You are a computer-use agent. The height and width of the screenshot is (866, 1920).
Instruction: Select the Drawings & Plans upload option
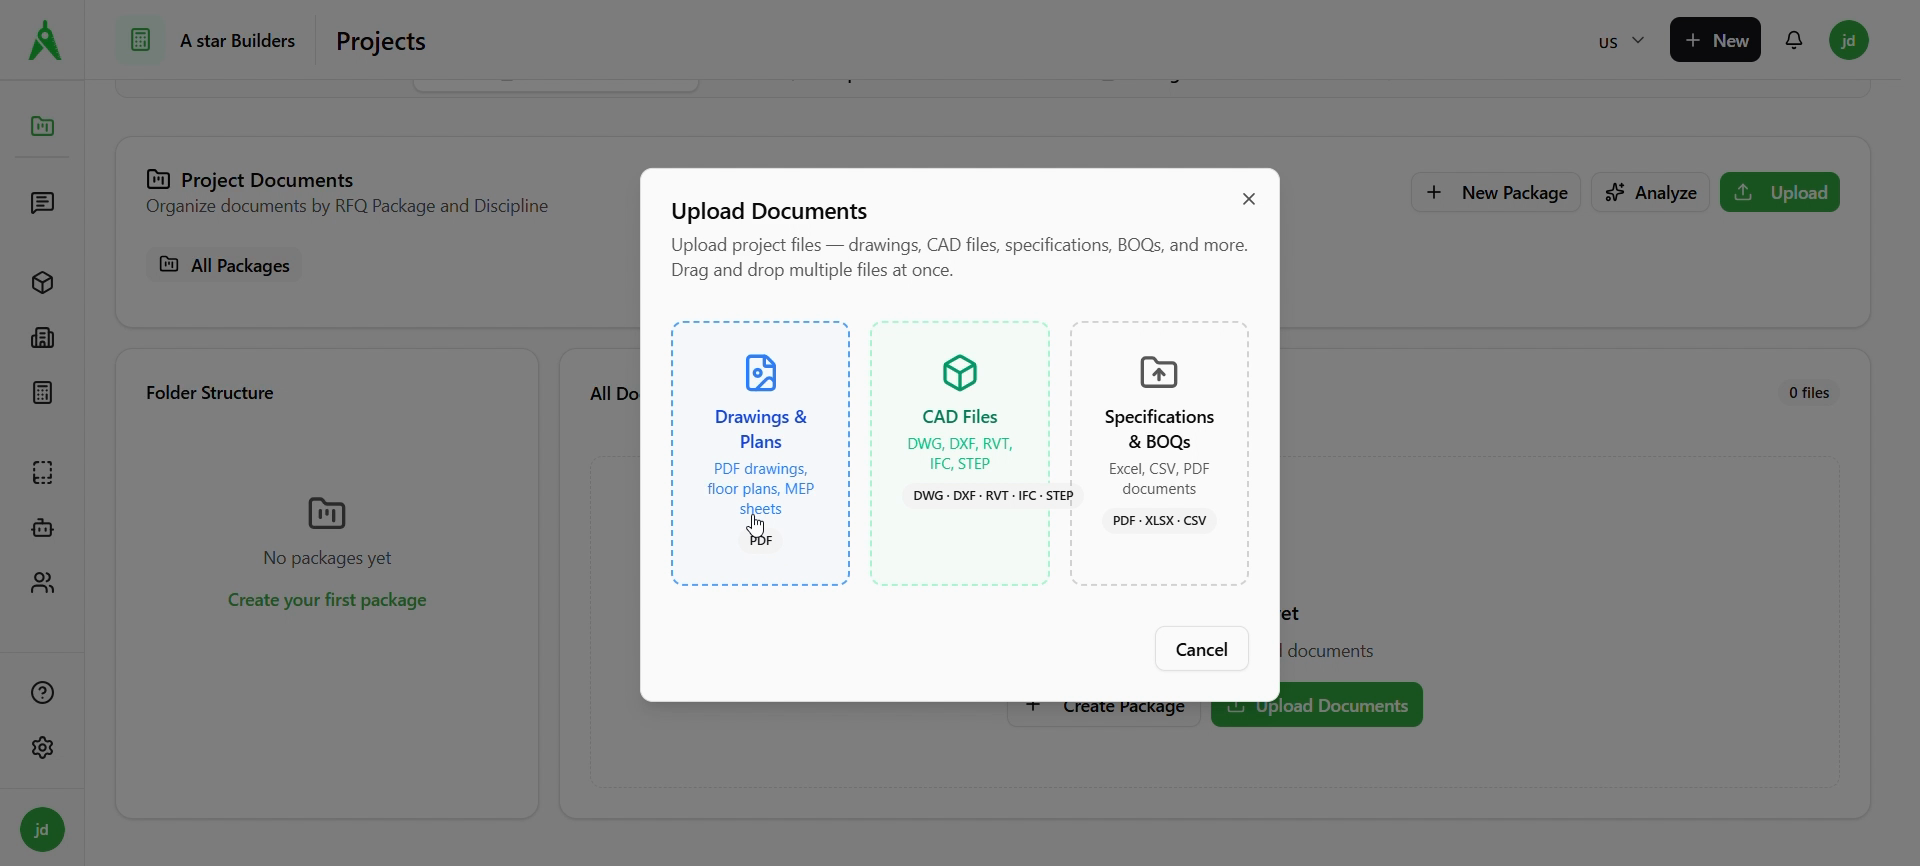(760, 453)
